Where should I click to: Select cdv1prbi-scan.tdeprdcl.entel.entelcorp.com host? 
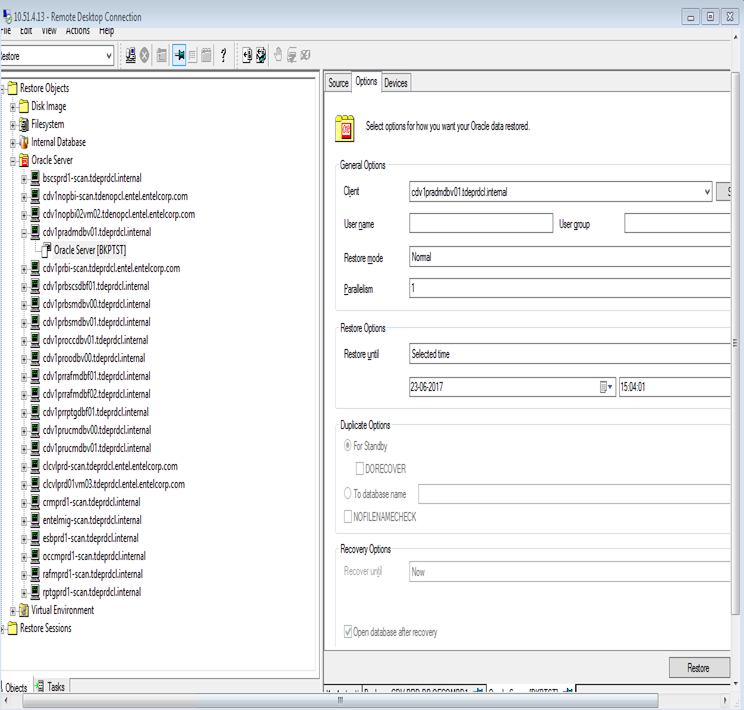(x=112, y=268)
